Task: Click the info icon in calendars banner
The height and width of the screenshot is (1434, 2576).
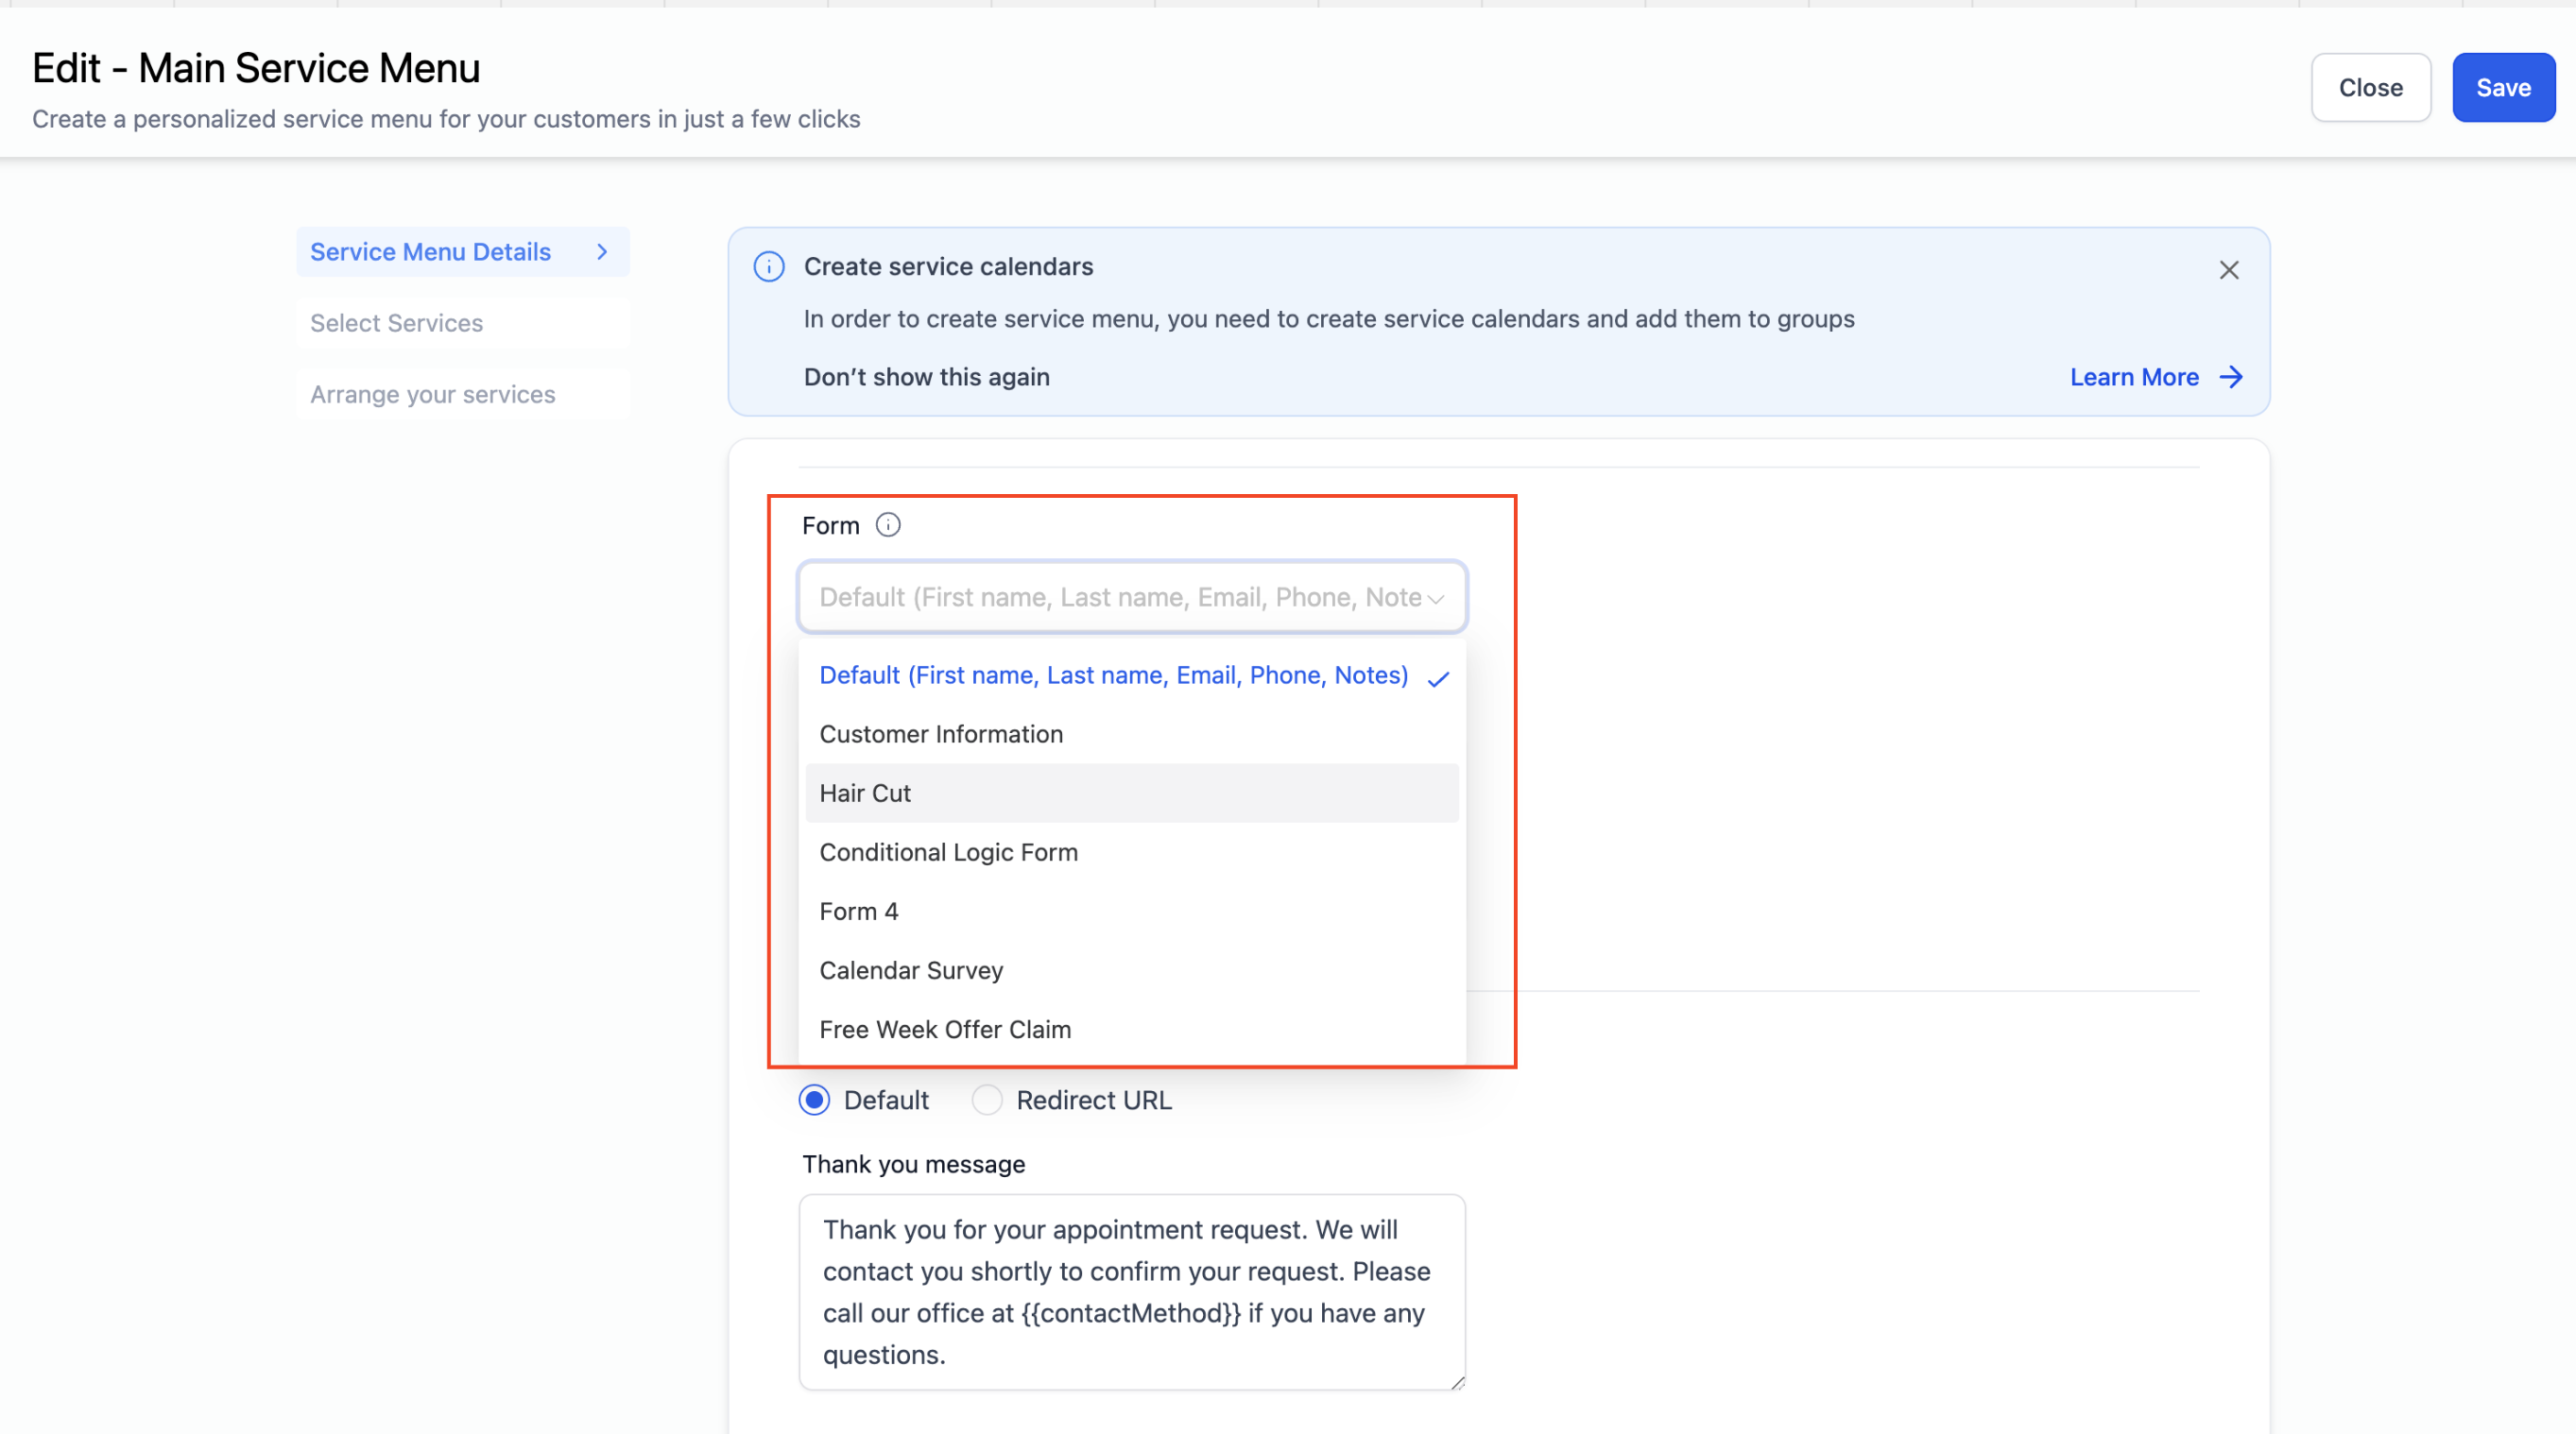Action: 768,267
